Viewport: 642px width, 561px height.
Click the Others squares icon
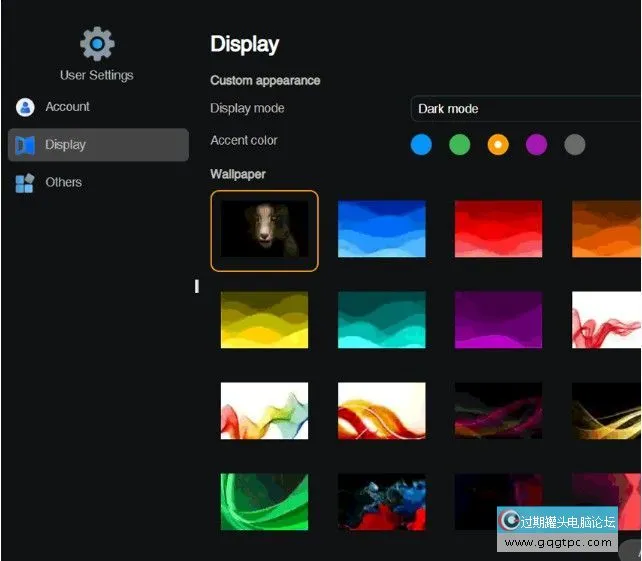tap(25, 183)
